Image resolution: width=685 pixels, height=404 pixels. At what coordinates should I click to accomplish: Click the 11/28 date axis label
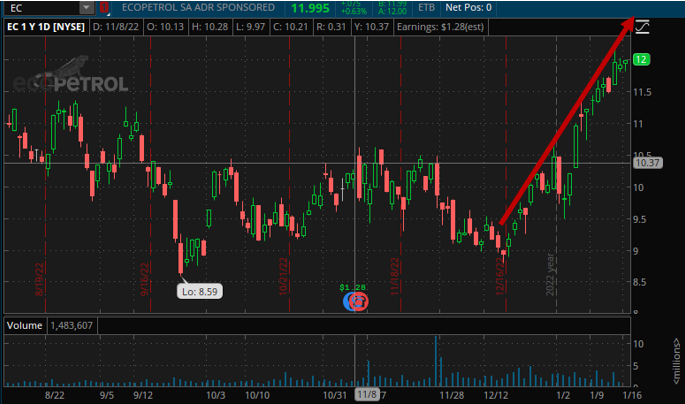tap(452, 395)
